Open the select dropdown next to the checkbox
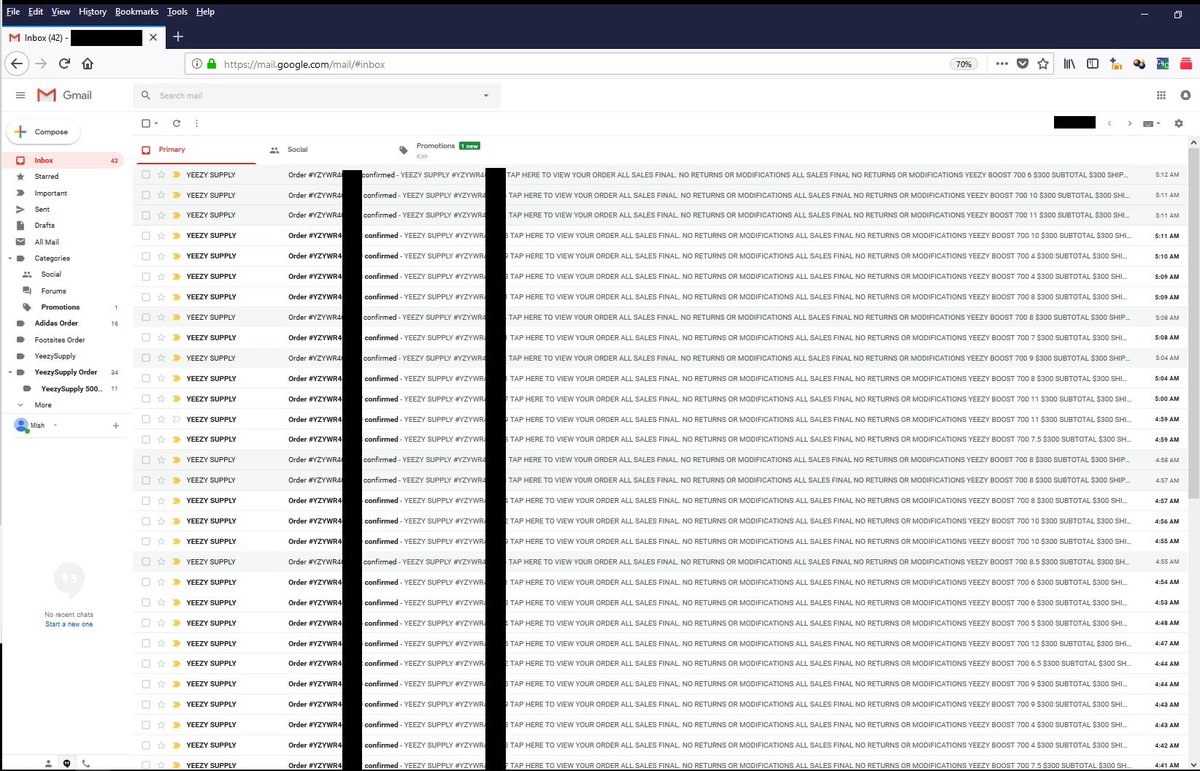This screenshot has width=1200, height=771. [x=155, y=123]
